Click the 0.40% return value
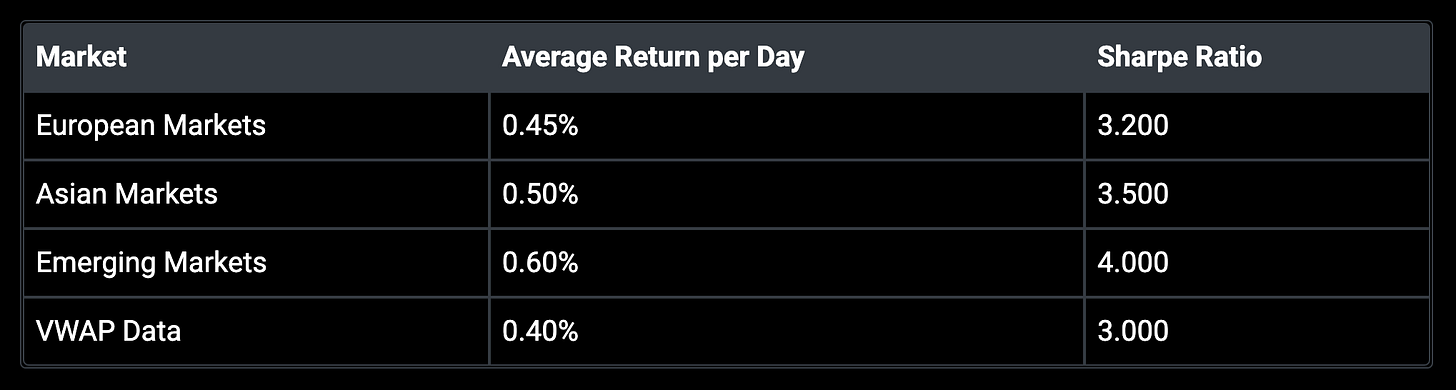Viewport: 1456px width, 390px height. click(540, 331)
